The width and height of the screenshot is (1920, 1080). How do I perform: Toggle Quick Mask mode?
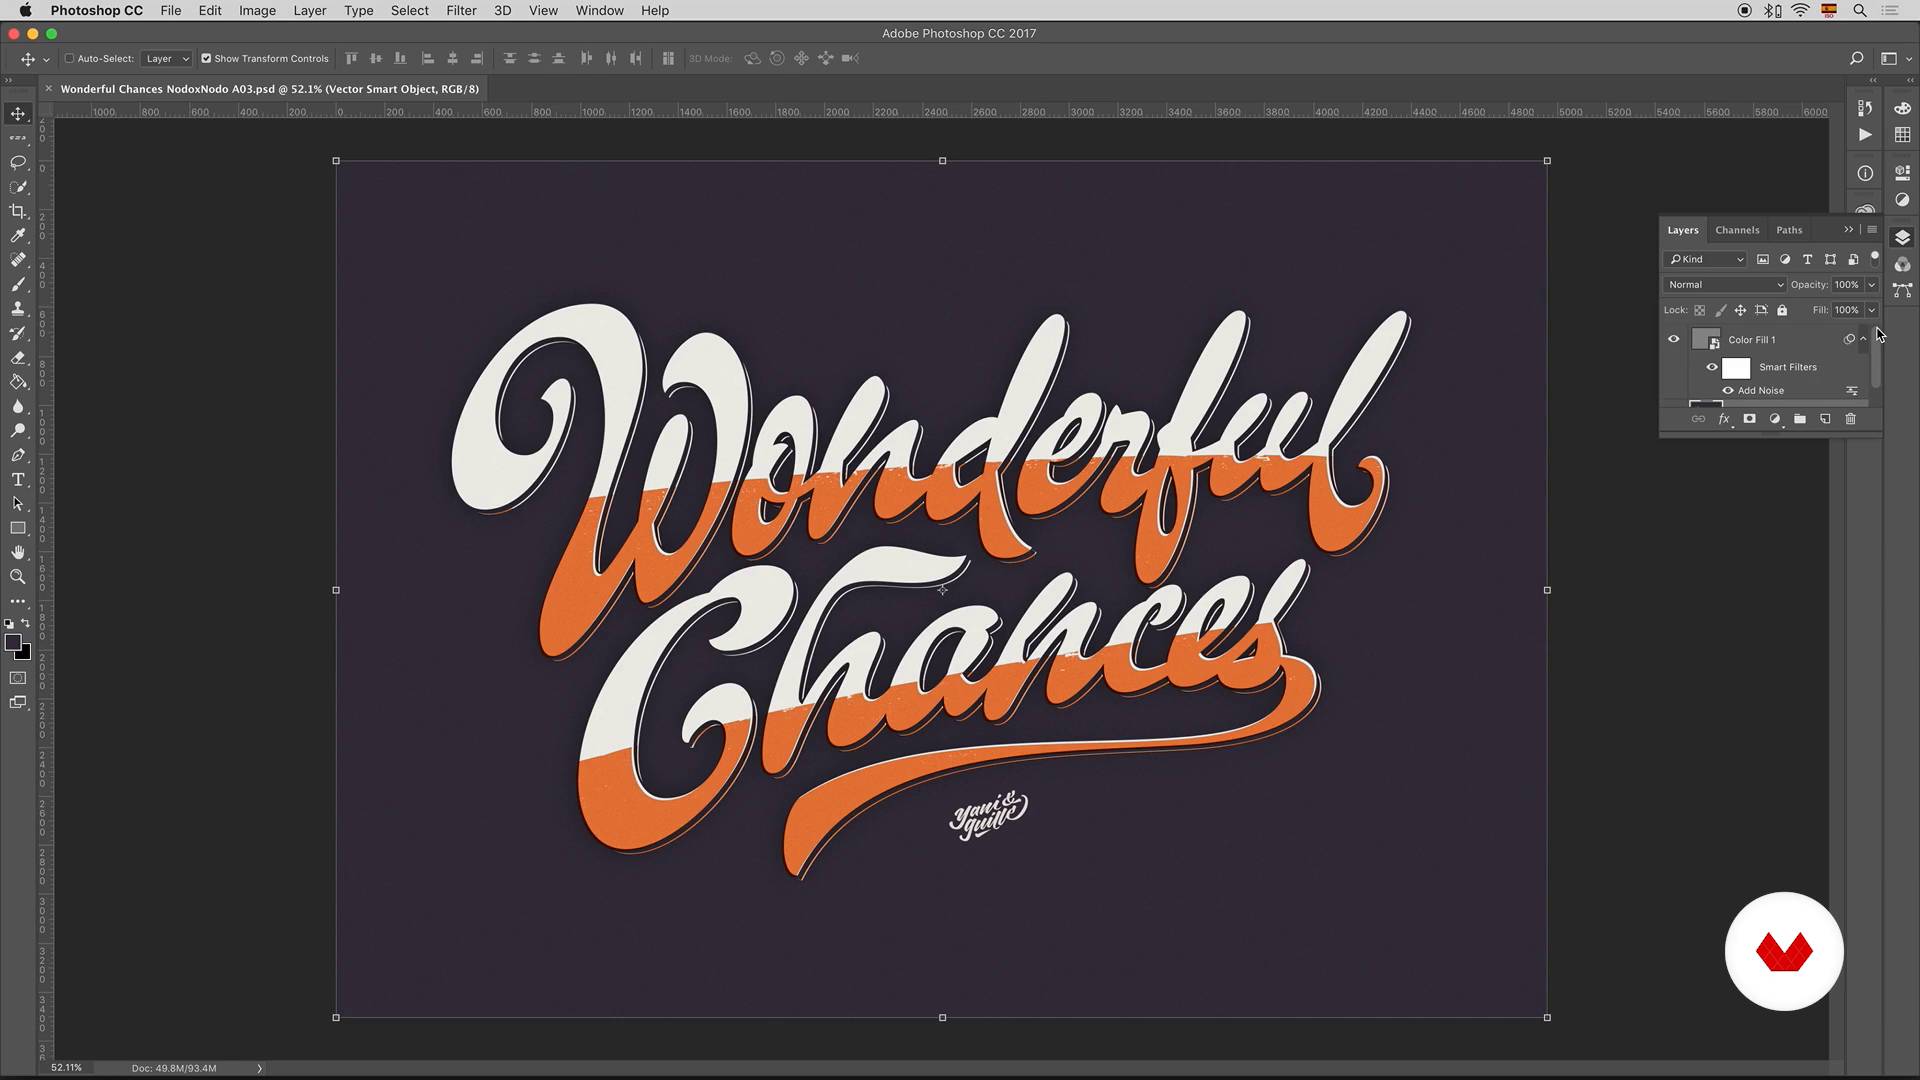coord(18,678)
